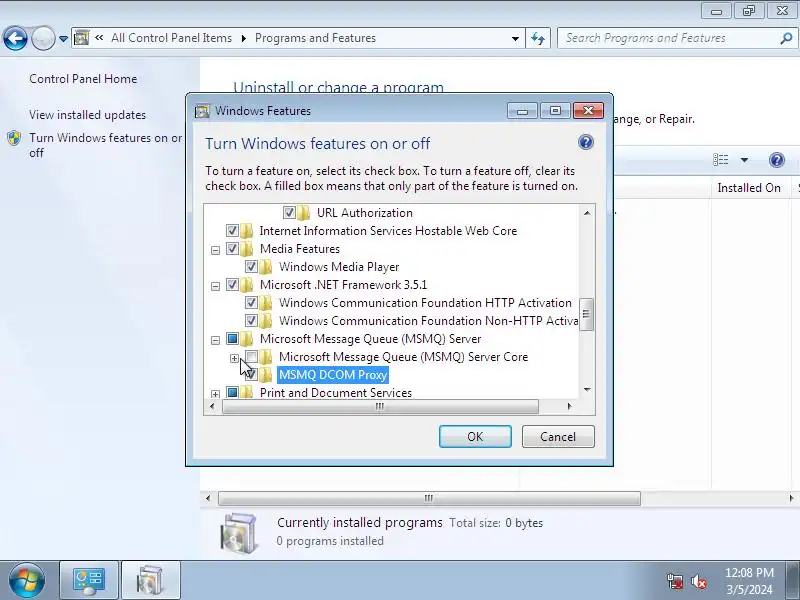Image resolution: width=800 pixels, height=600 pixels.
Task: Click the folder icon beside Print and Document Services
Action: (x=247, y=392)
